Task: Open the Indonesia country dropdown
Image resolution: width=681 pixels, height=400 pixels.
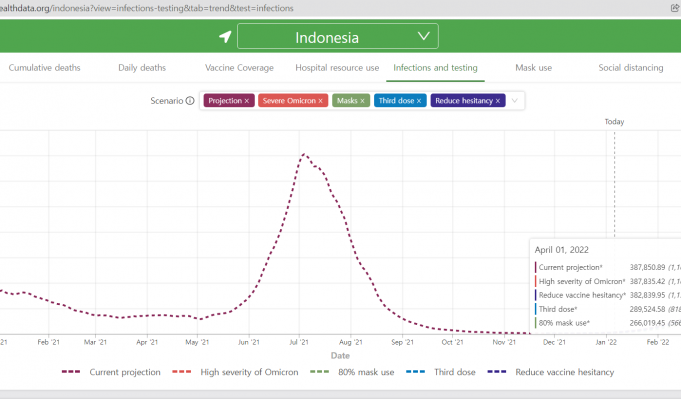Action: (x=337, y=38)
